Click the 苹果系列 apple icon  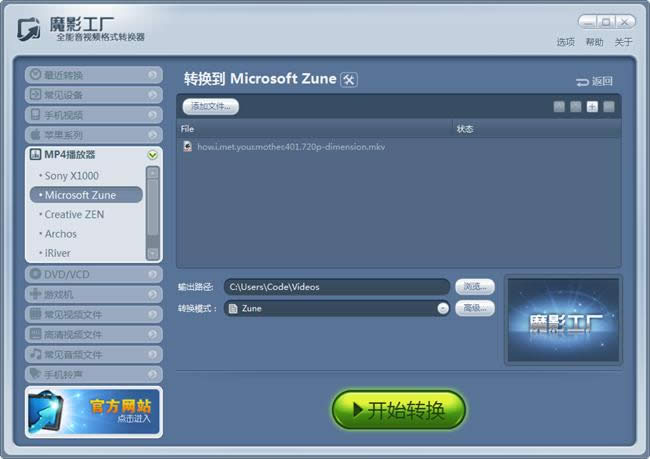click(35, 134)
